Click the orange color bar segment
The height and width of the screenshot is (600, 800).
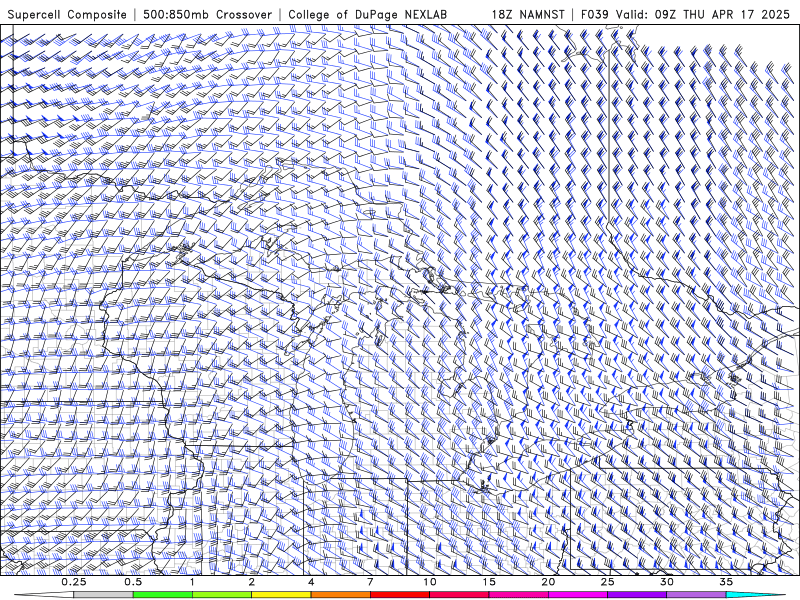click(341, 595)
